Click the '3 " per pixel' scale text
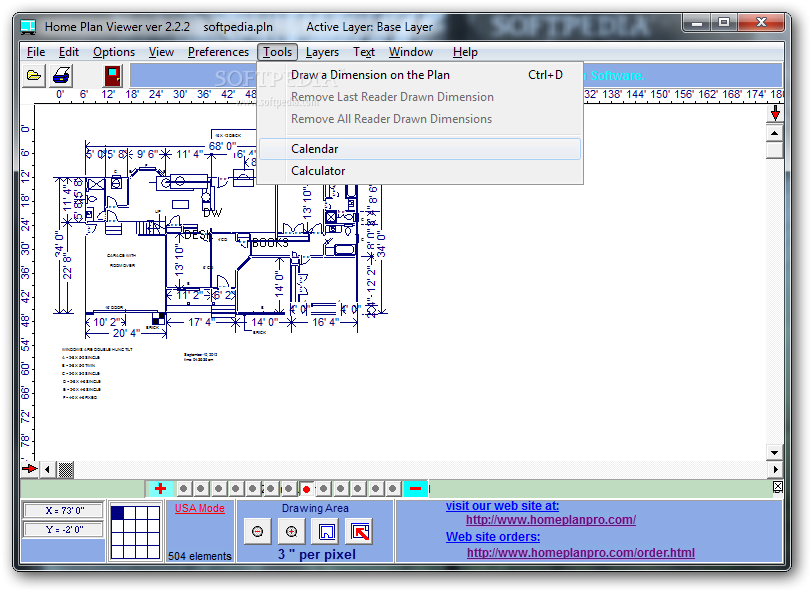 coord(316,554)
